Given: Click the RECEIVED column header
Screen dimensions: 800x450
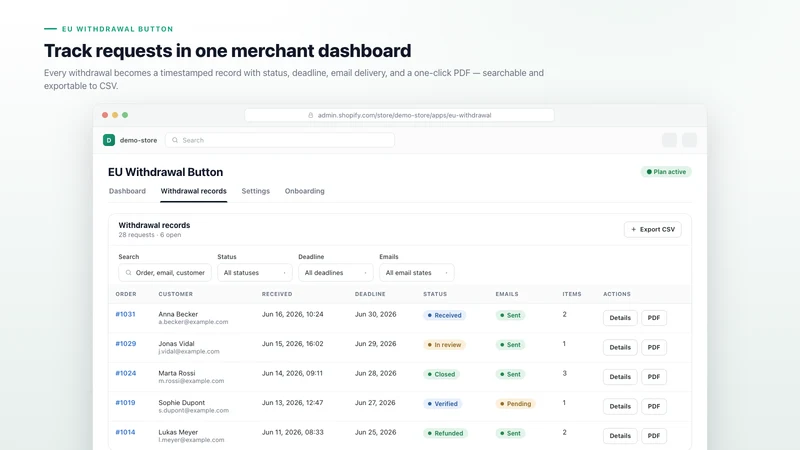Looking at the screenshot, I should coord(277,294).
